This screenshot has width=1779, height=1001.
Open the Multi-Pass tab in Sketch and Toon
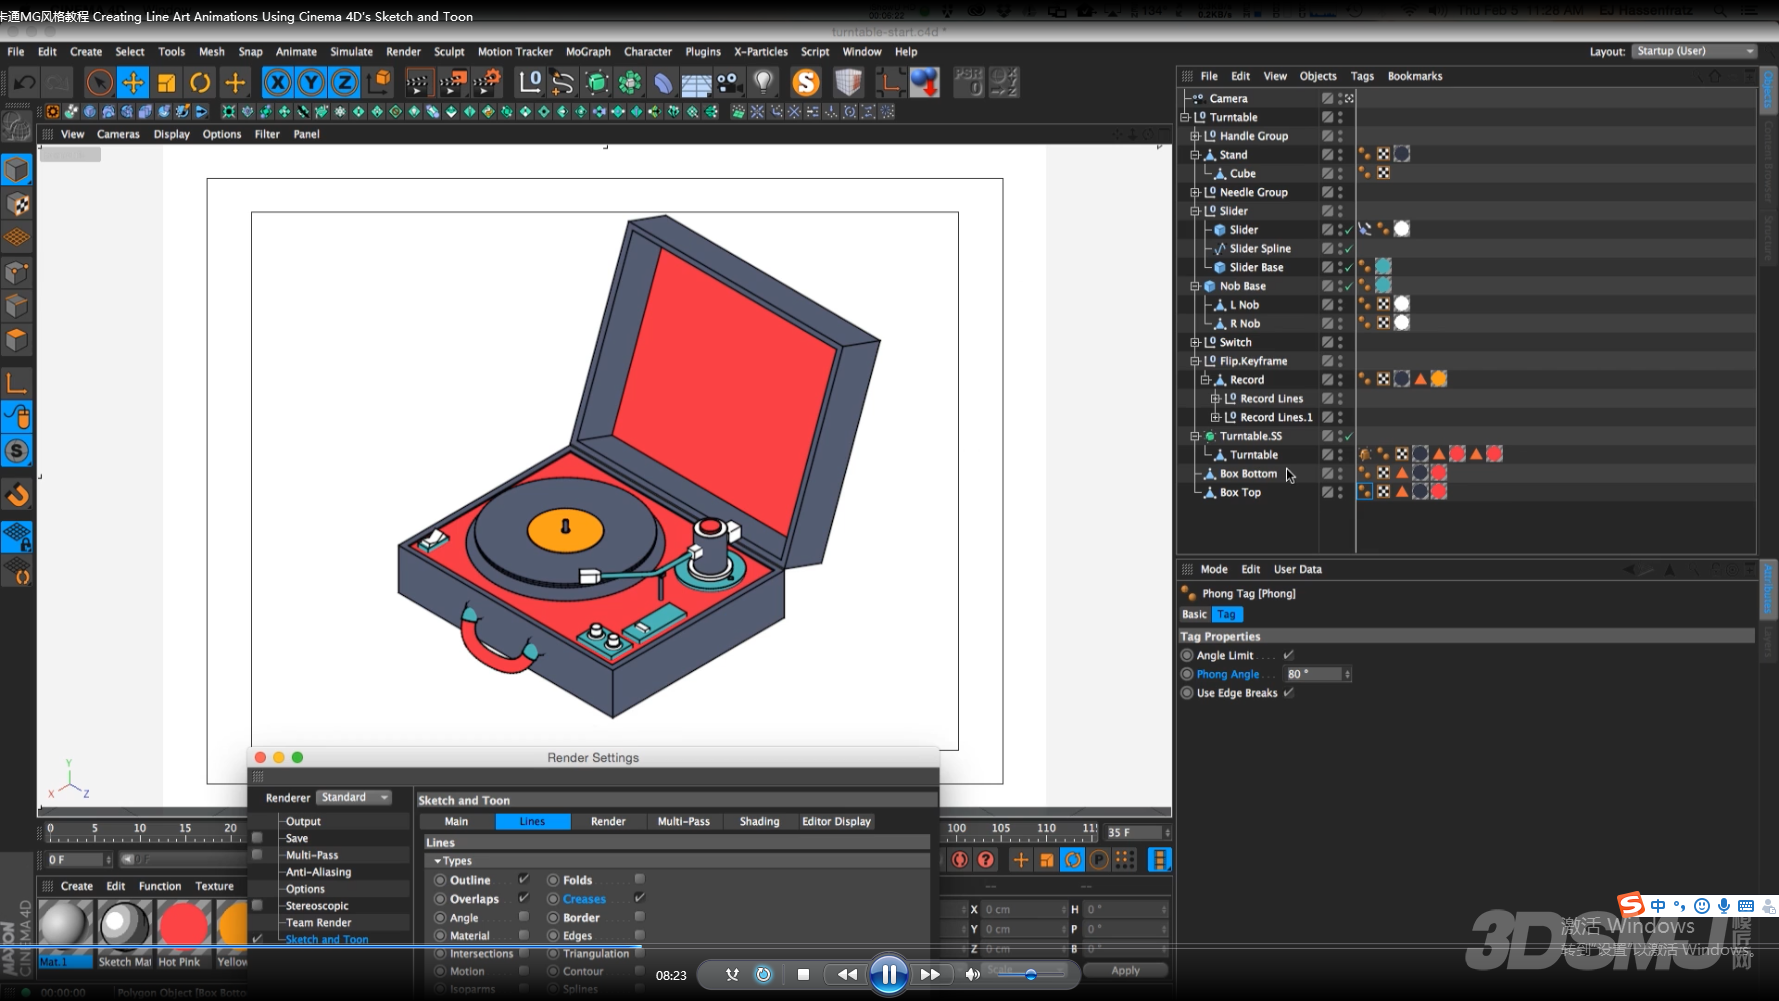click(x=683, y=821)
